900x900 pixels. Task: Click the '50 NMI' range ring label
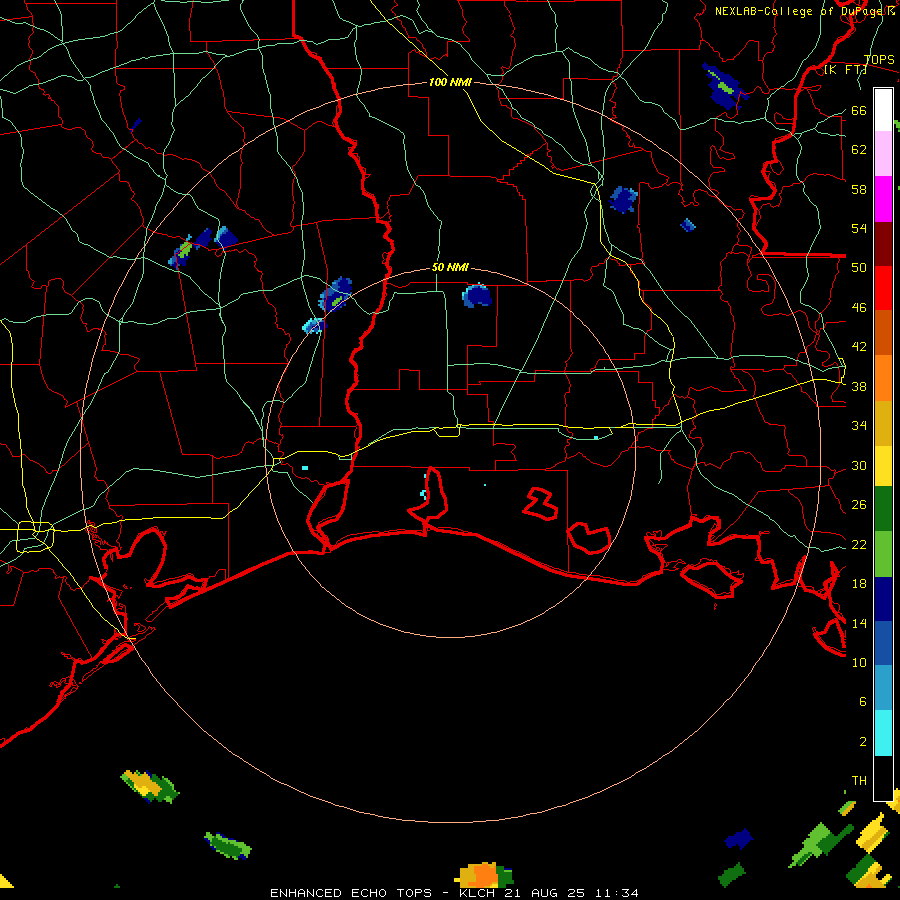click(450, 267)
